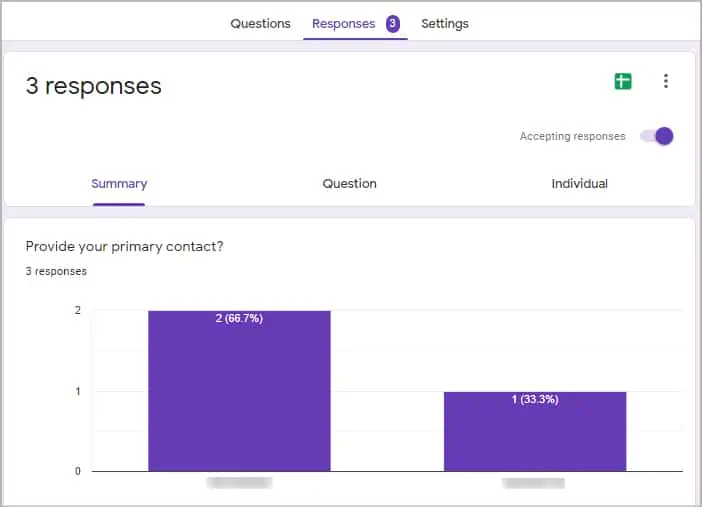The width and height of the screenshot is (702, 507).
Task: Click the 33.3% data label text
Action: coord(535,399)
